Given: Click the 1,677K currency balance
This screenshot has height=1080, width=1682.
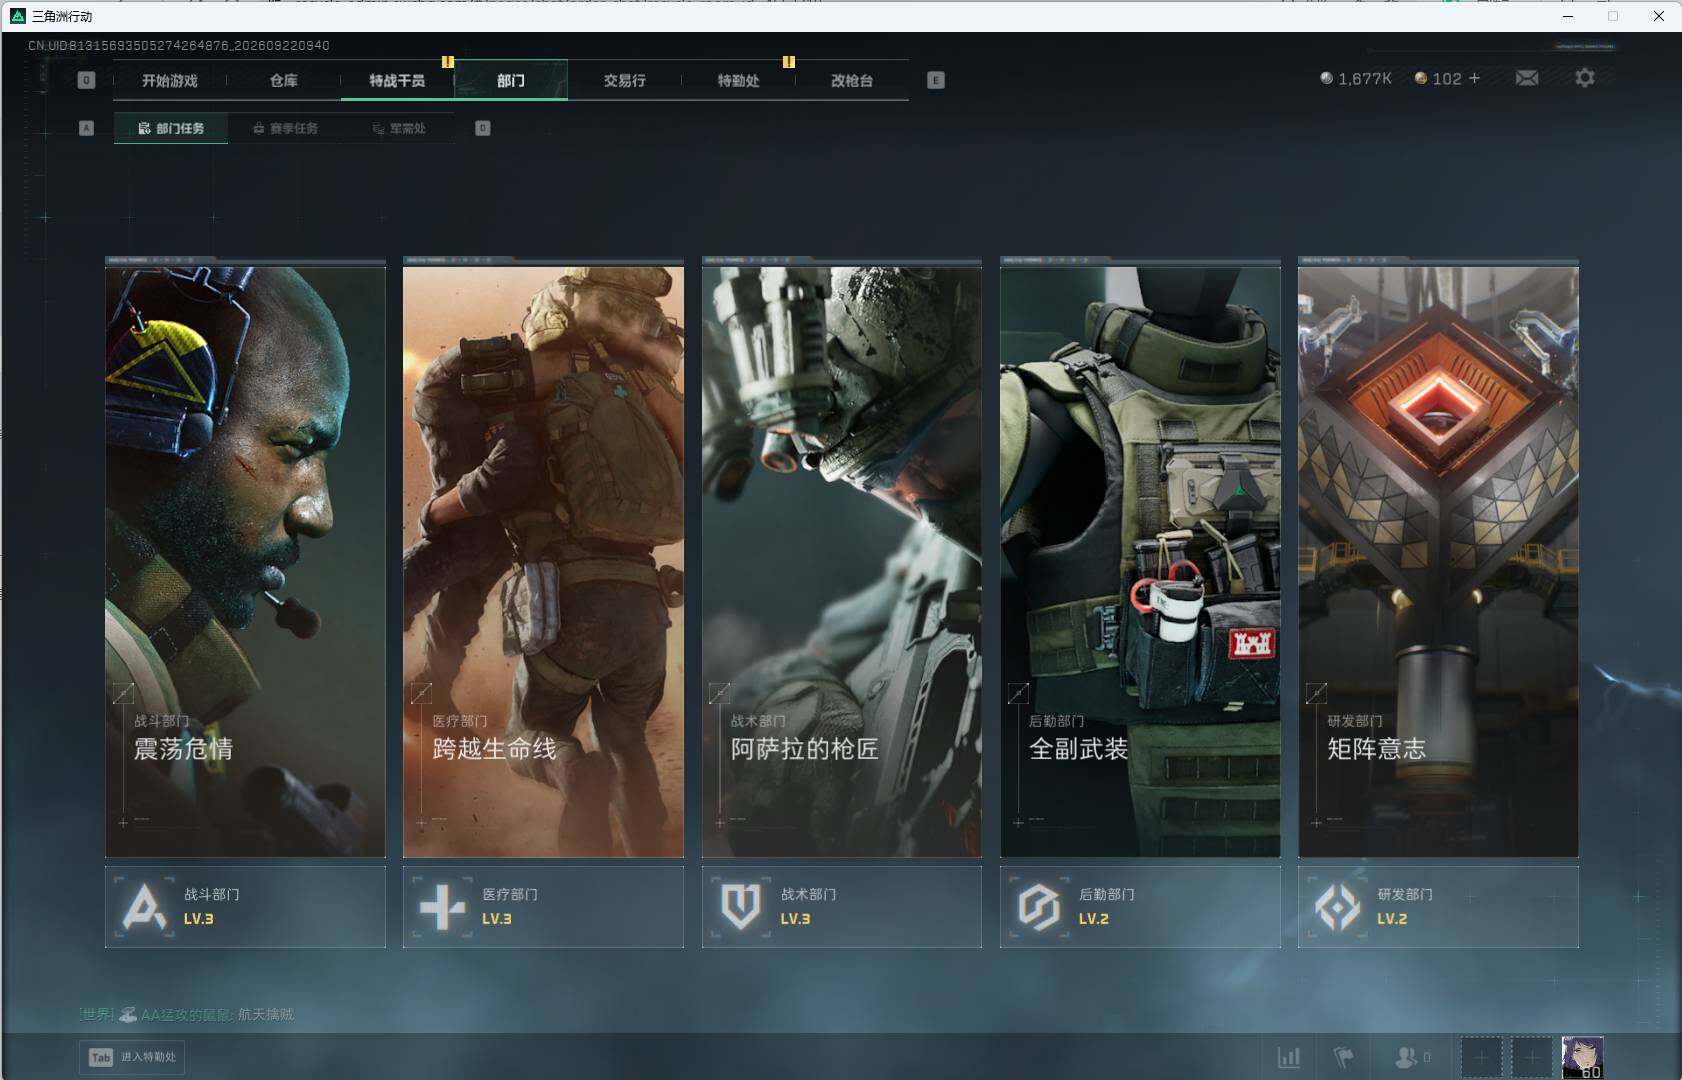Looking at the screenshot, I should pos(1365,78).
